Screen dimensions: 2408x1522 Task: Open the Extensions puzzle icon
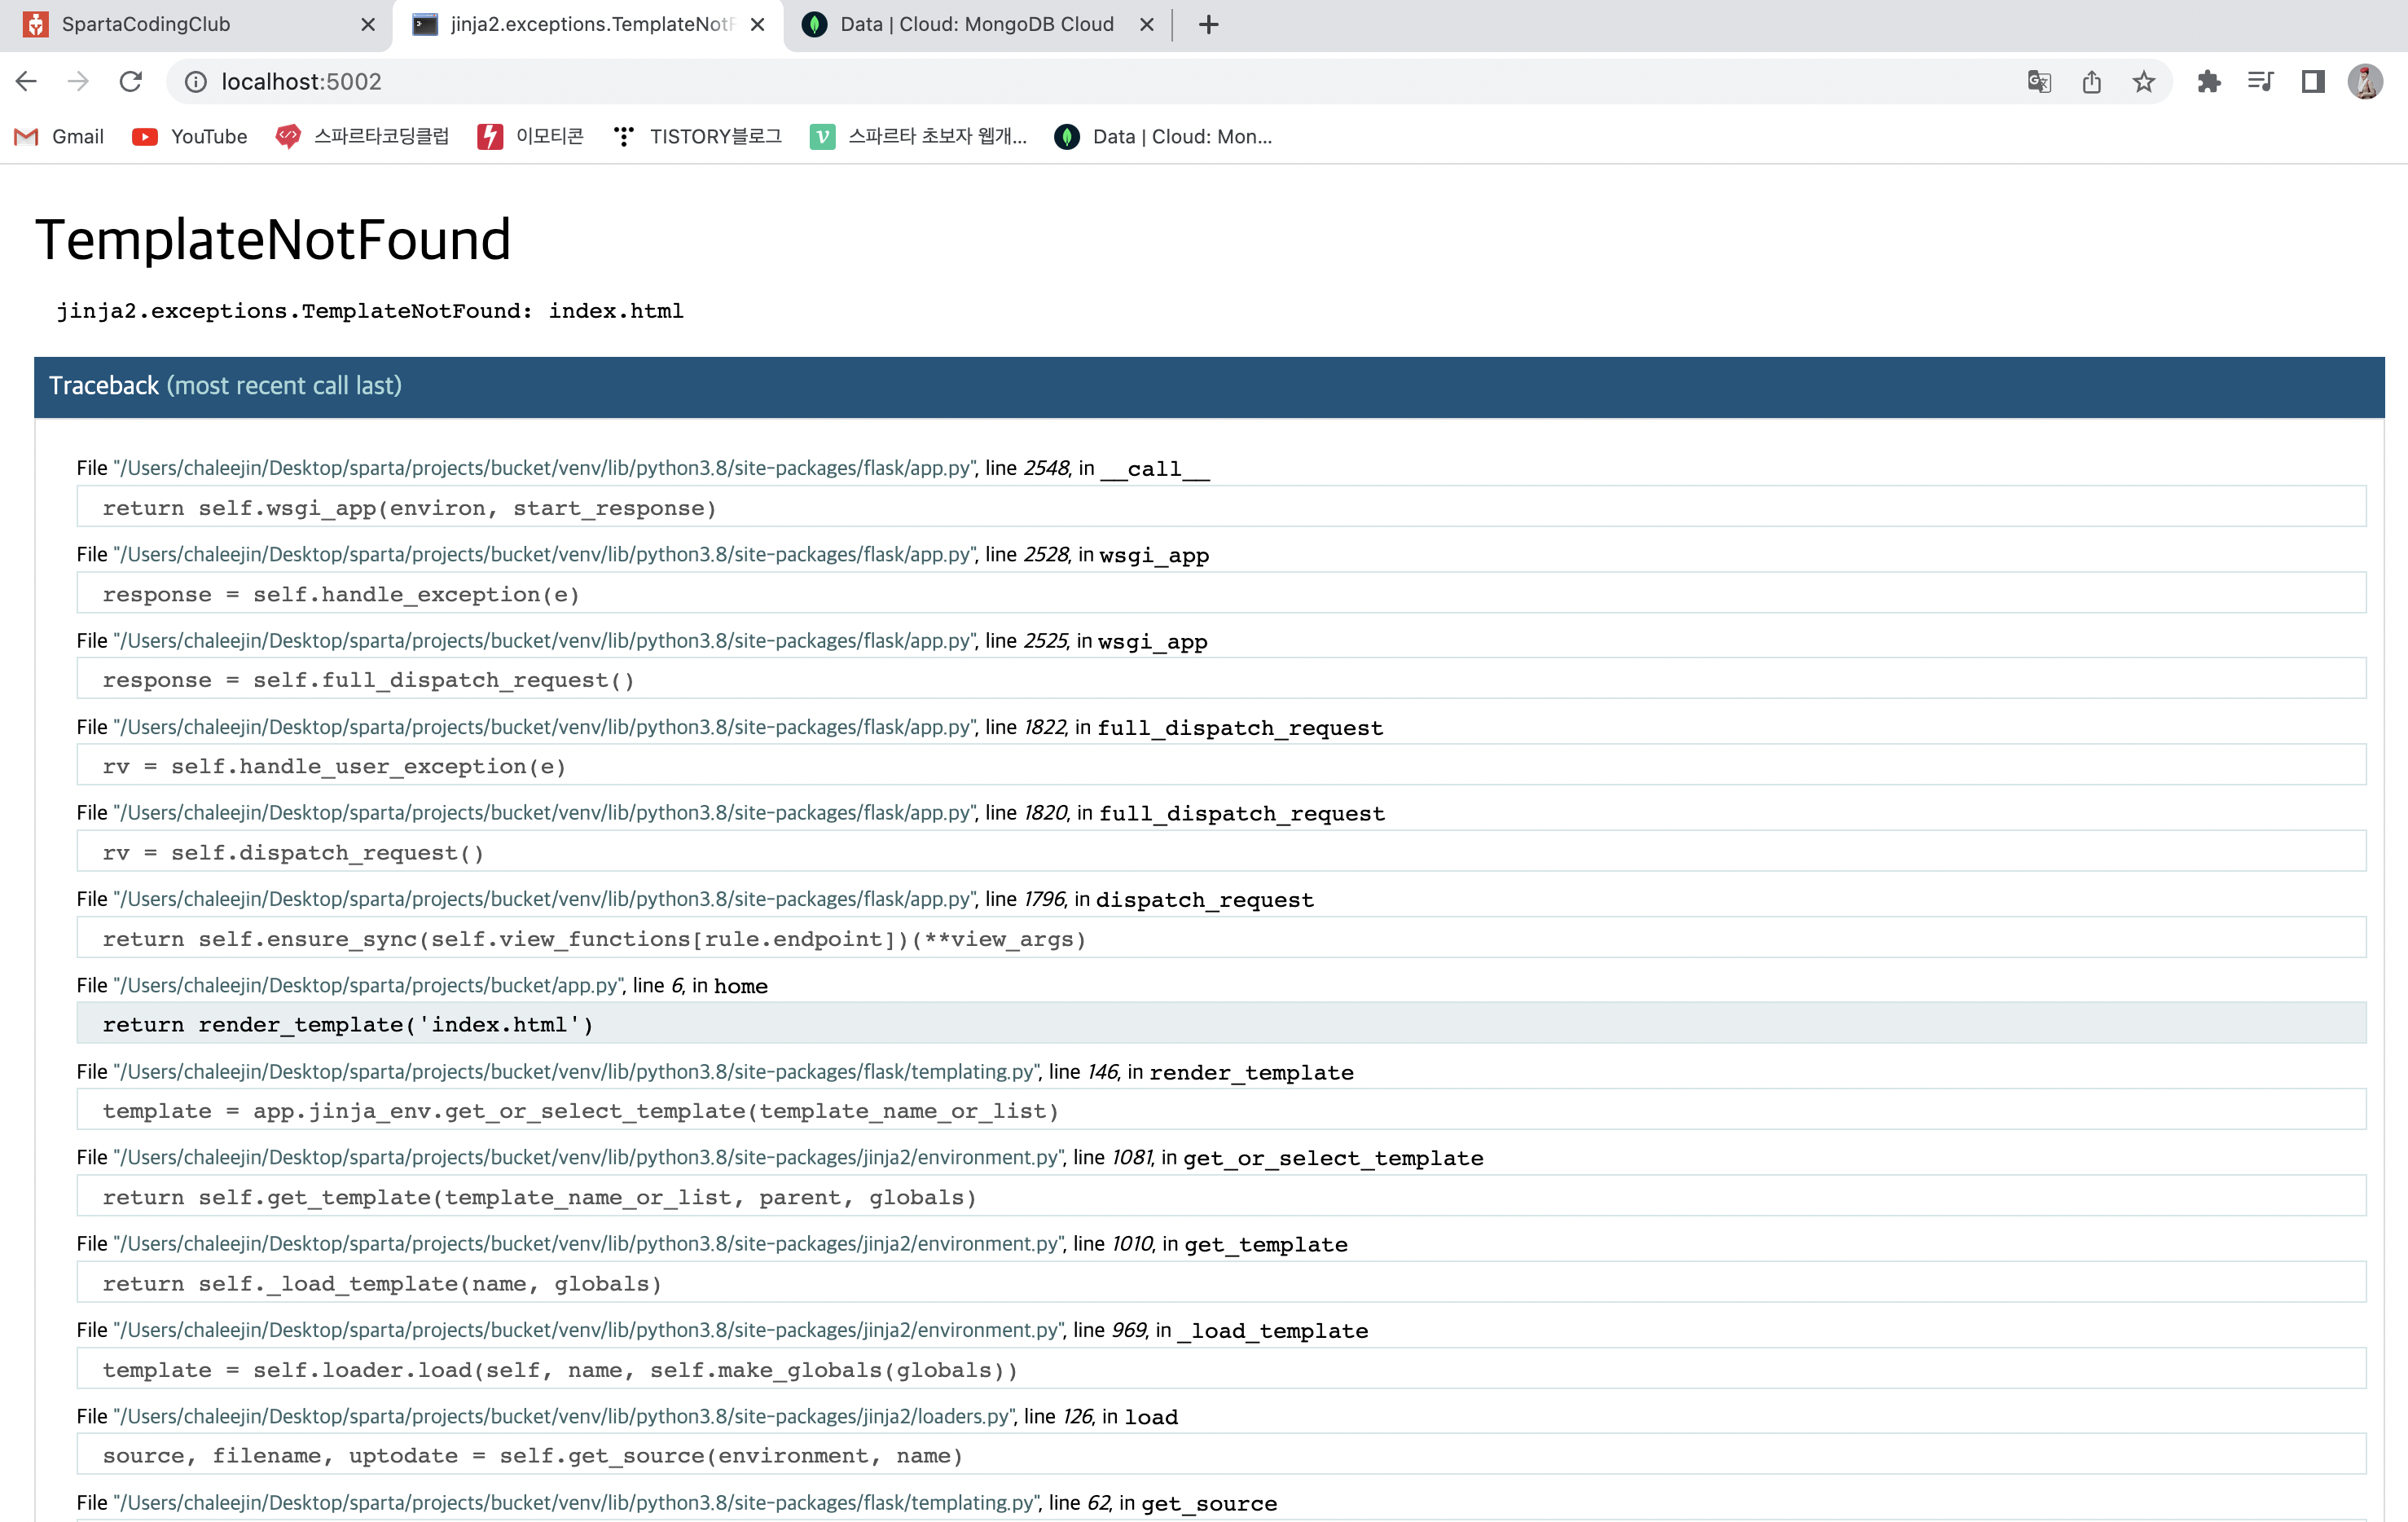click(2209, 81)
